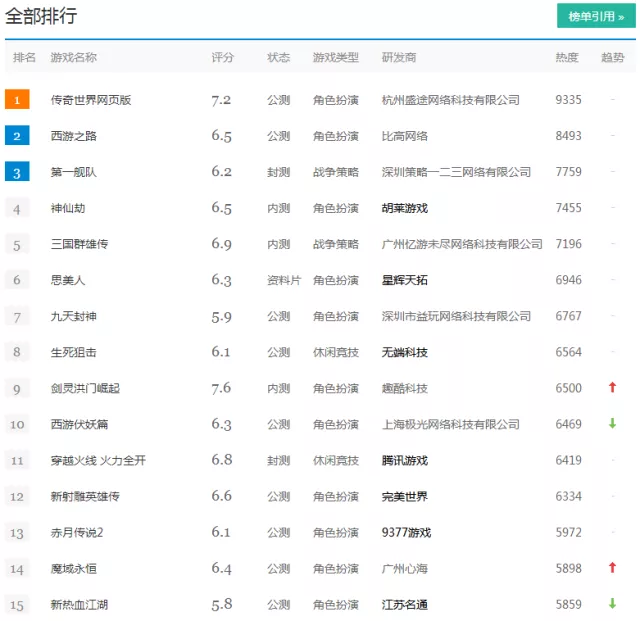
Task: Open the game 赤月传说2
Action: (x=77, y=532)
